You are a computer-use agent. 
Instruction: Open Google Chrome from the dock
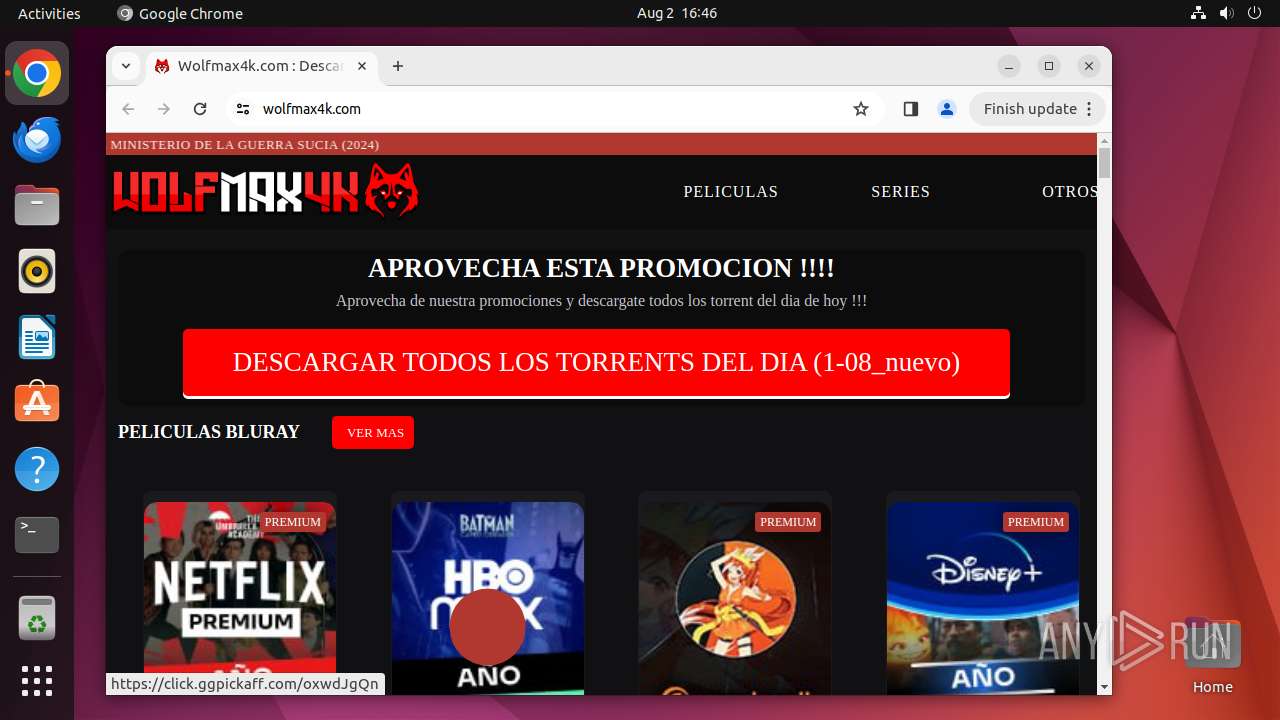37,74
